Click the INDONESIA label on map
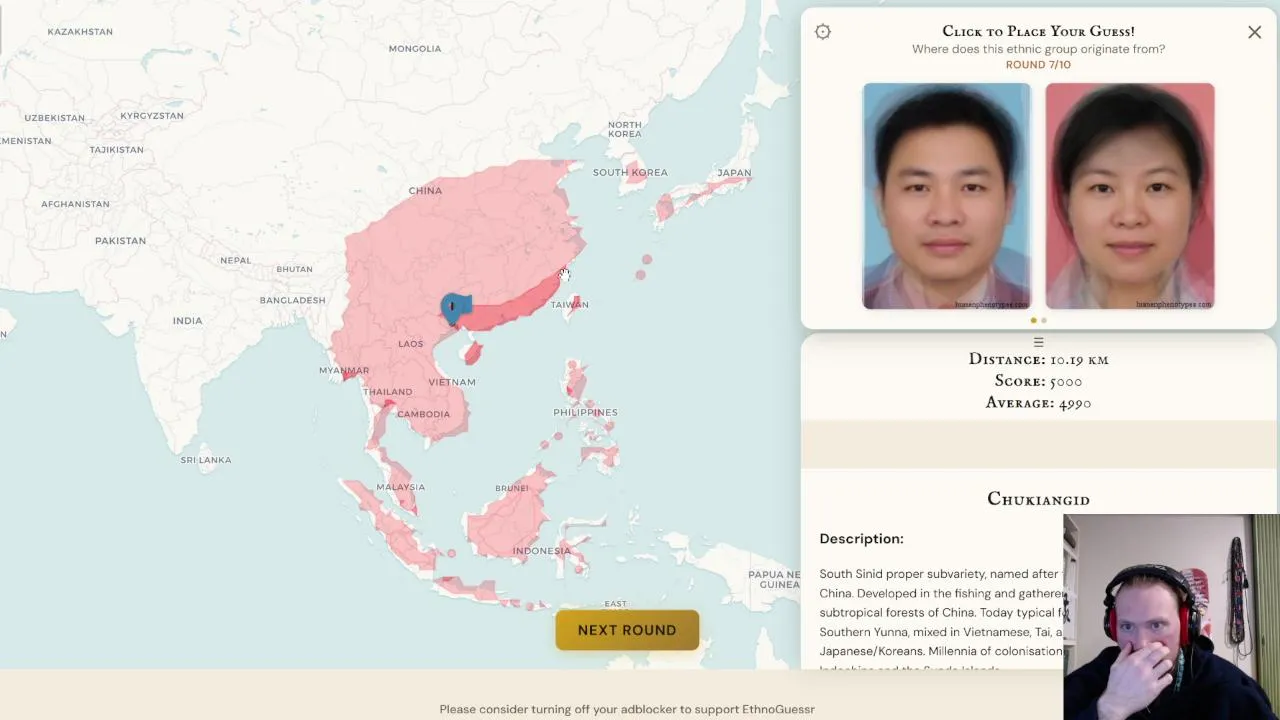1280x720 pixels. click(542, 551)
